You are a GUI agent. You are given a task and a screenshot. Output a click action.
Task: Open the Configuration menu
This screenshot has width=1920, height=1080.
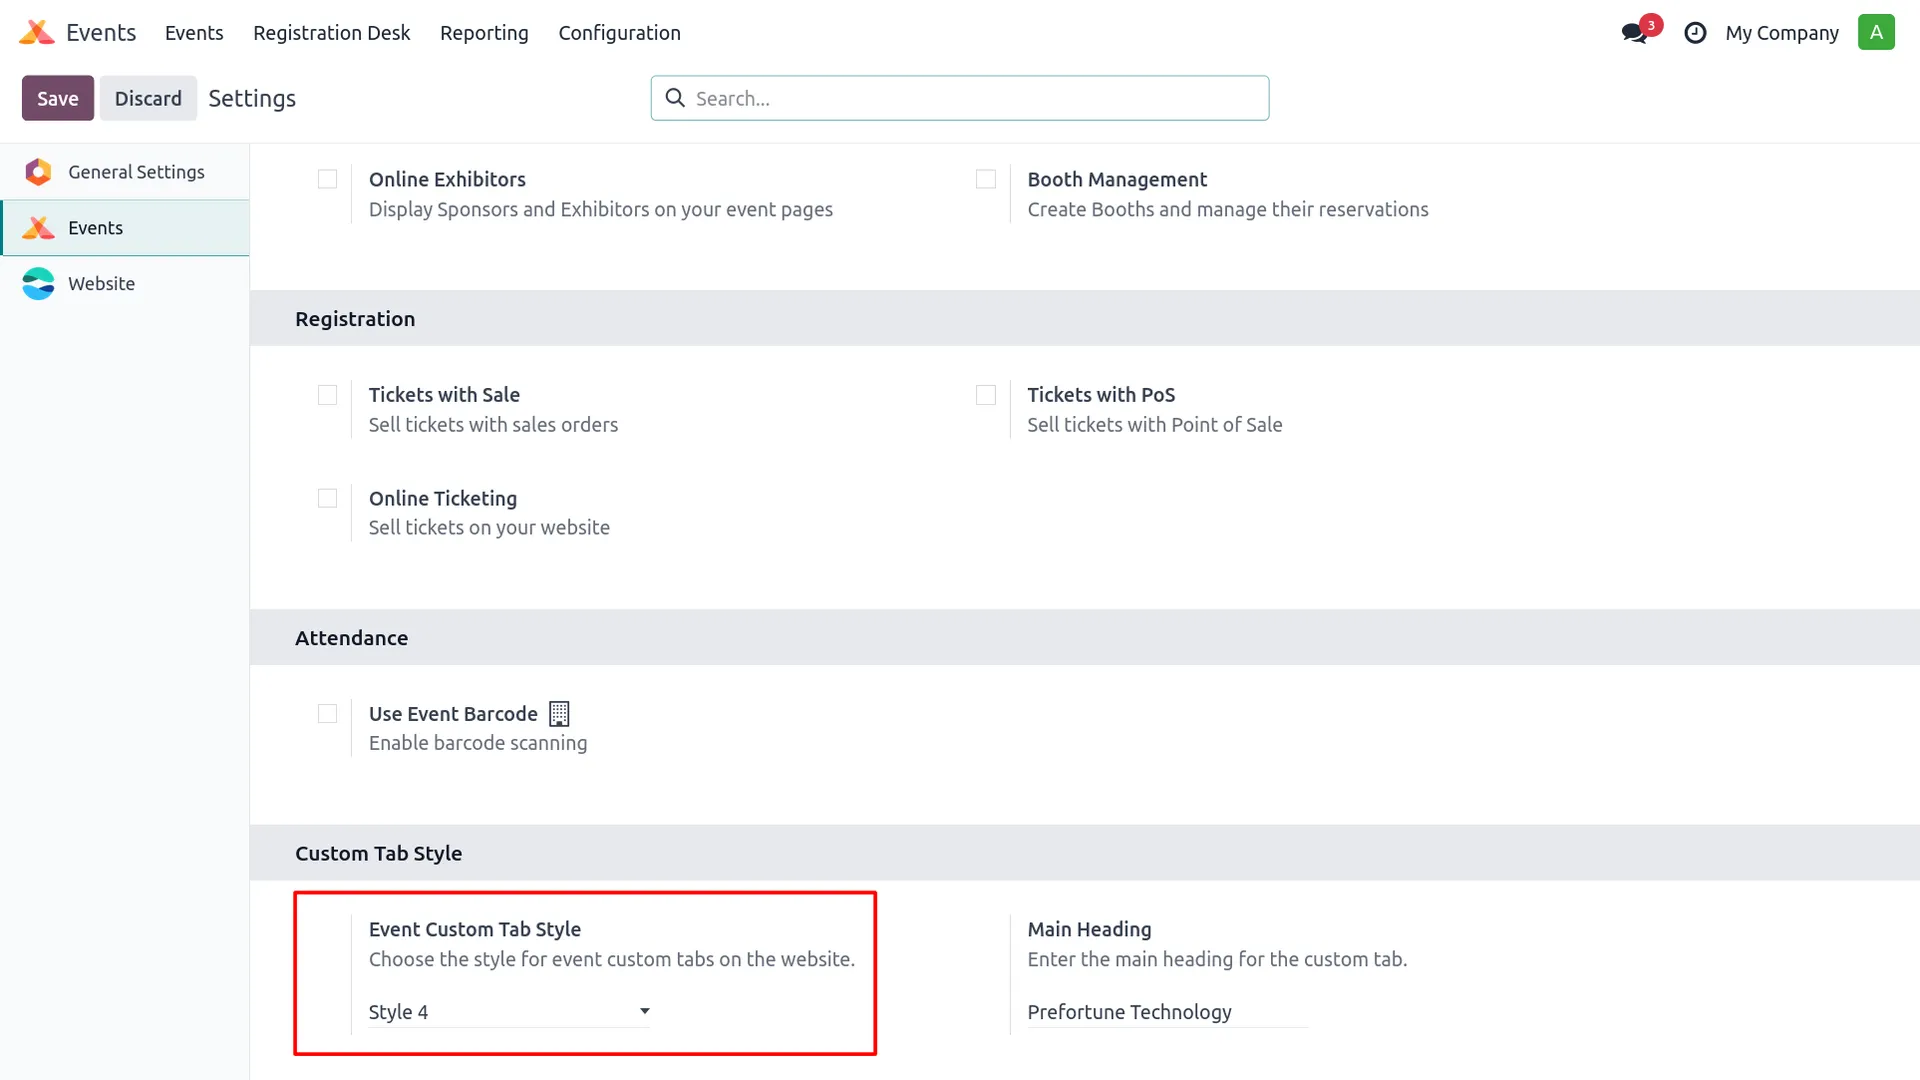point(619,33)
